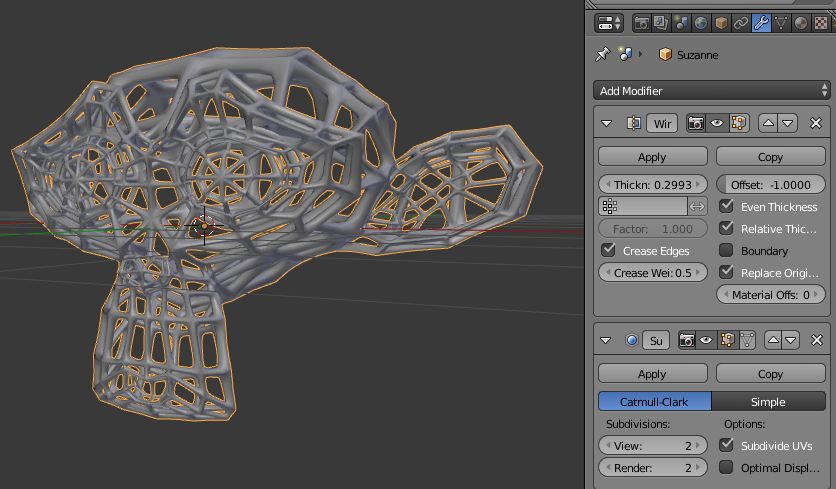The width and height of the screenshot is (836, 489).
Task: Open the Material properties tab
Action: point(801,23)
